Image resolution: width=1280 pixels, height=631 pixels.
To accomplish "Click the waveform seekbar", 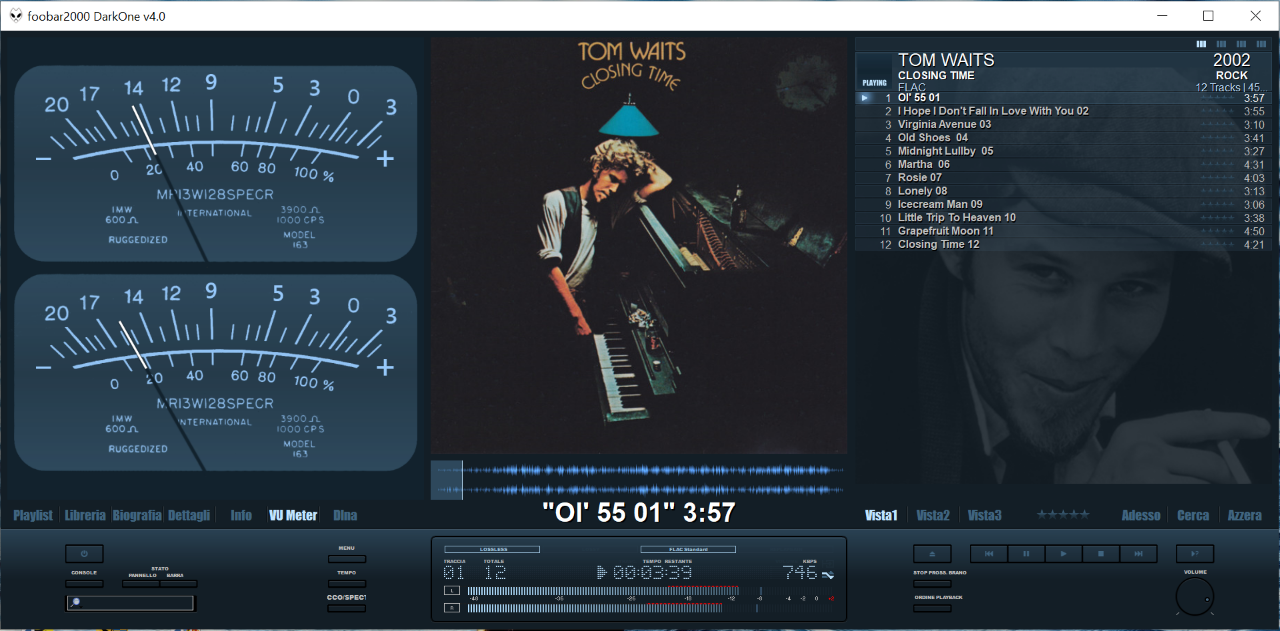I will click(x=640, y=480).
